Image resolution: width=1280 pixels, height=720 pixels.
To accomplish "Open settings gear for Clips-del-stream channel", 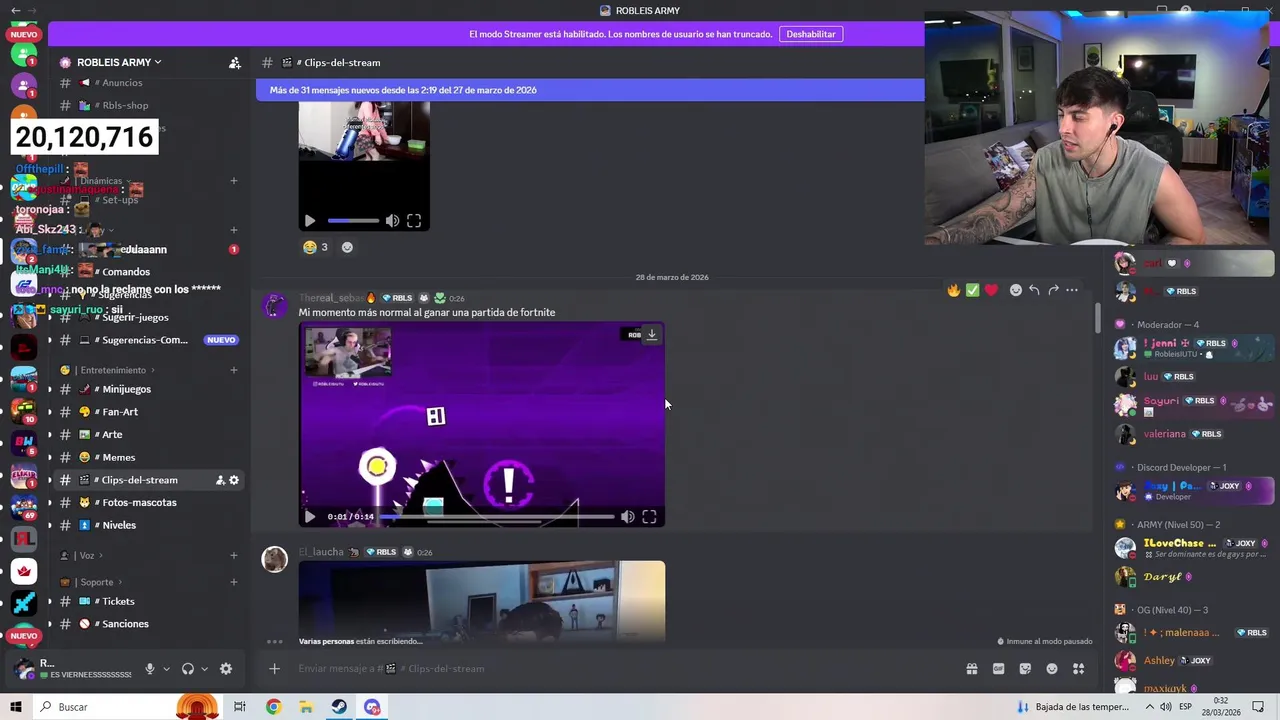I will click(234, 480).
